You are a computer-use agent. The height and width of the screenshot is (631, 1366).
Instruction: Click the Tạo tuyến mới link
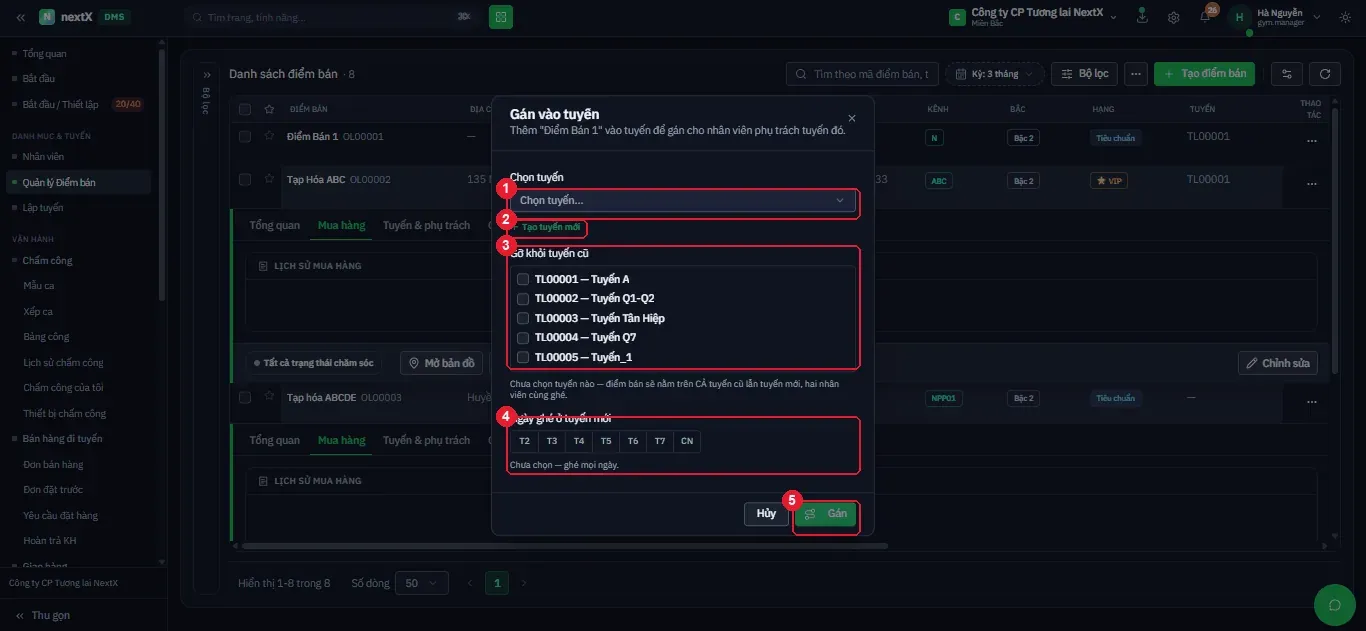(545, 227)
